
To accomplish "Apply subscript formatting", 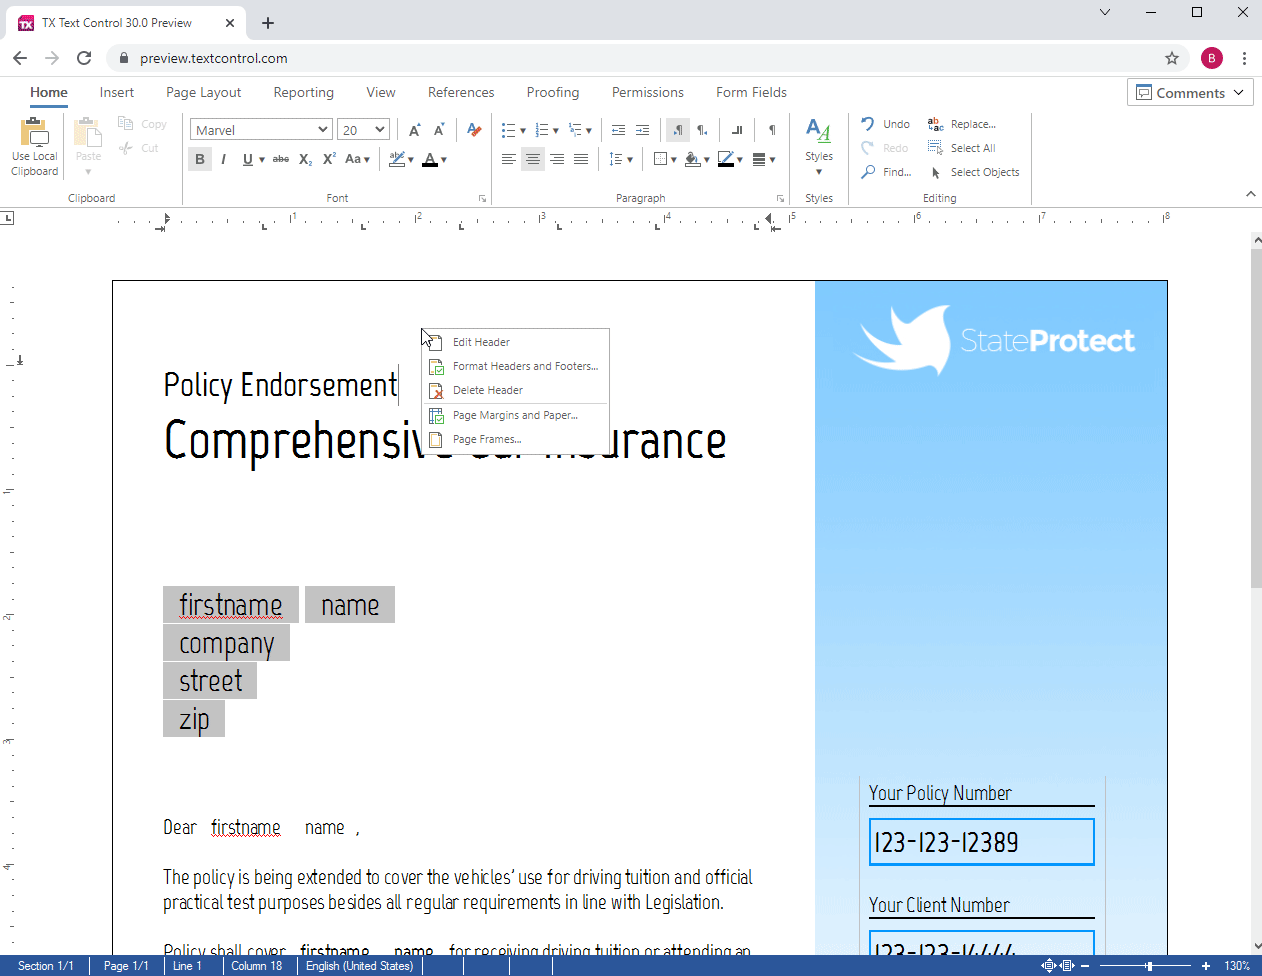I will pos(305,159).
